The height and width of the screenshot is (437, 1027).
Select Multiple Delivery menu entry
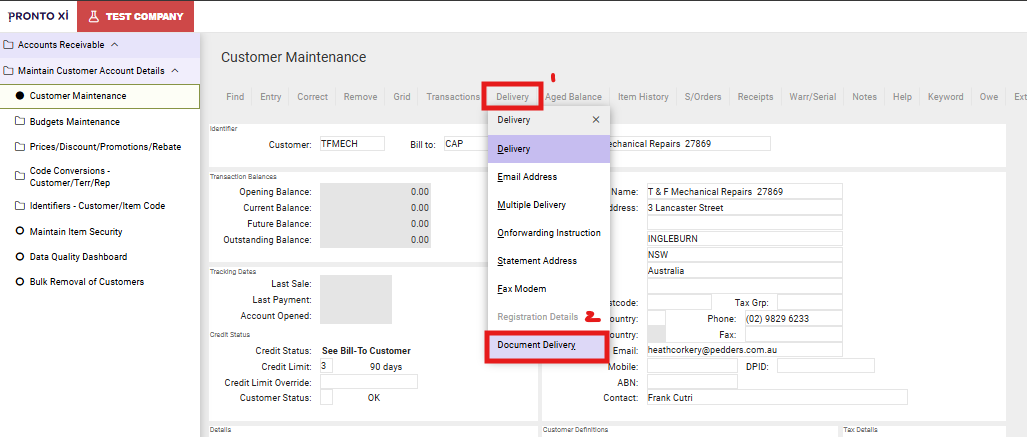(531, 205)
